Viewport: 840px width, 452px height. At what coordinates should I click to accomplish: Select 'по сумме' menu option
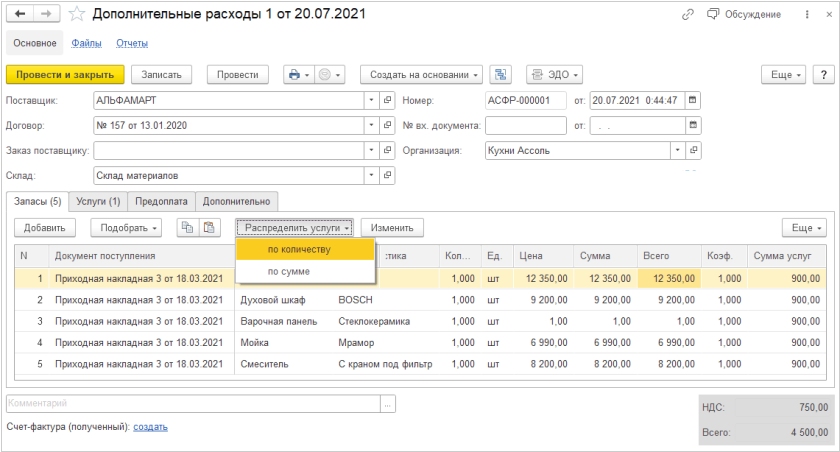click(289, 272)
